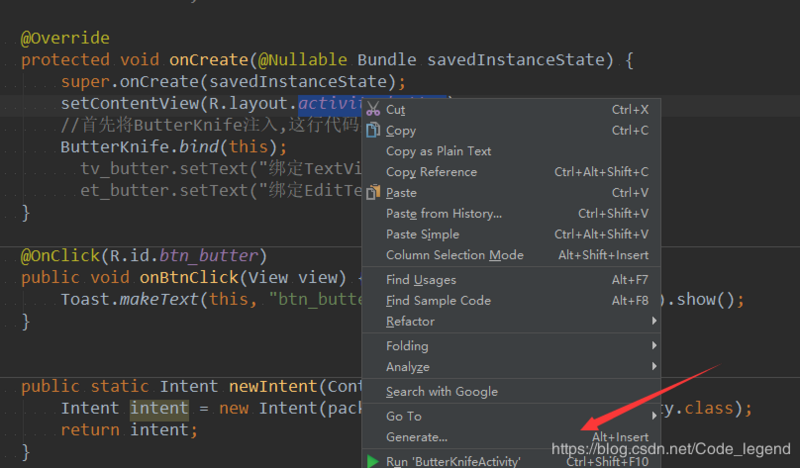This screenshot has height=468, width=800.
Task: Run 'ButterKnifeActivity' from the menu
Action: coord(511,461)
